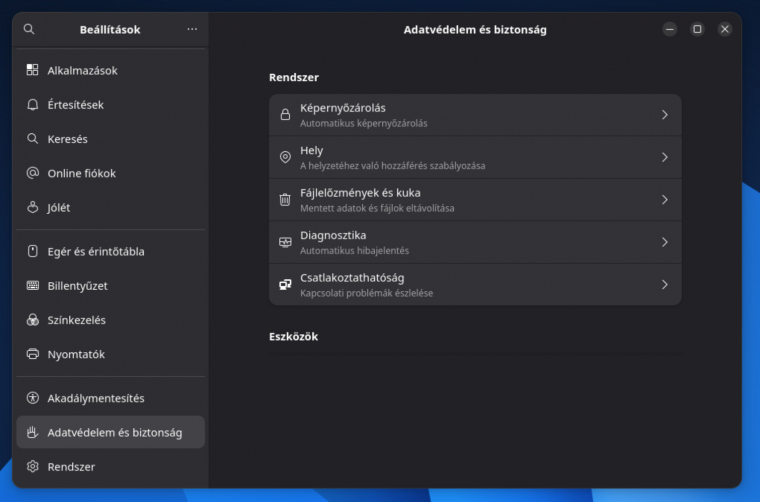
Task: Select Rendszer label in sidebar
Action: (71, 467)
